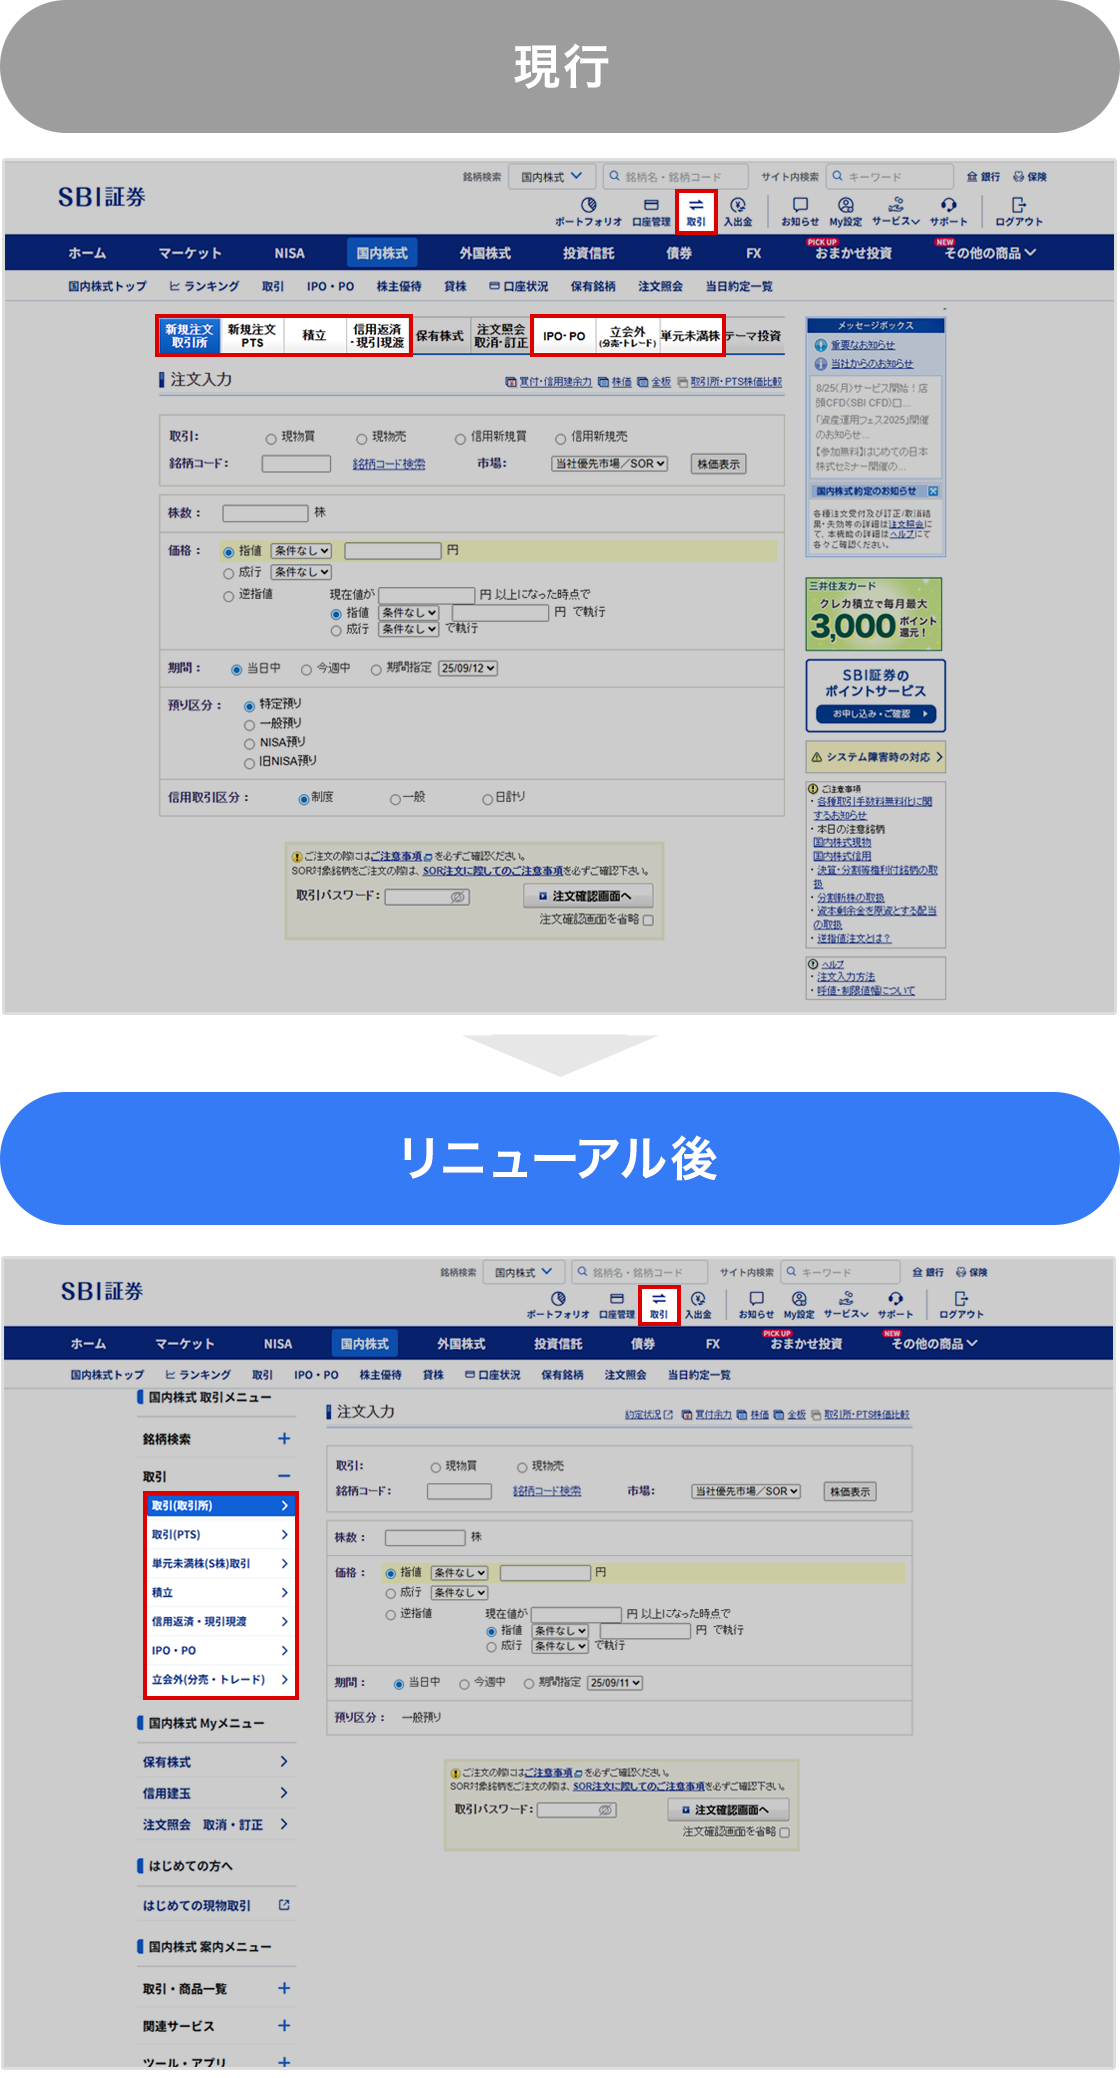Open 単元未満株(S株)取引 sidebar menu item
This screenshot has height=2078, width=1120.
[x=221, y=1563]
